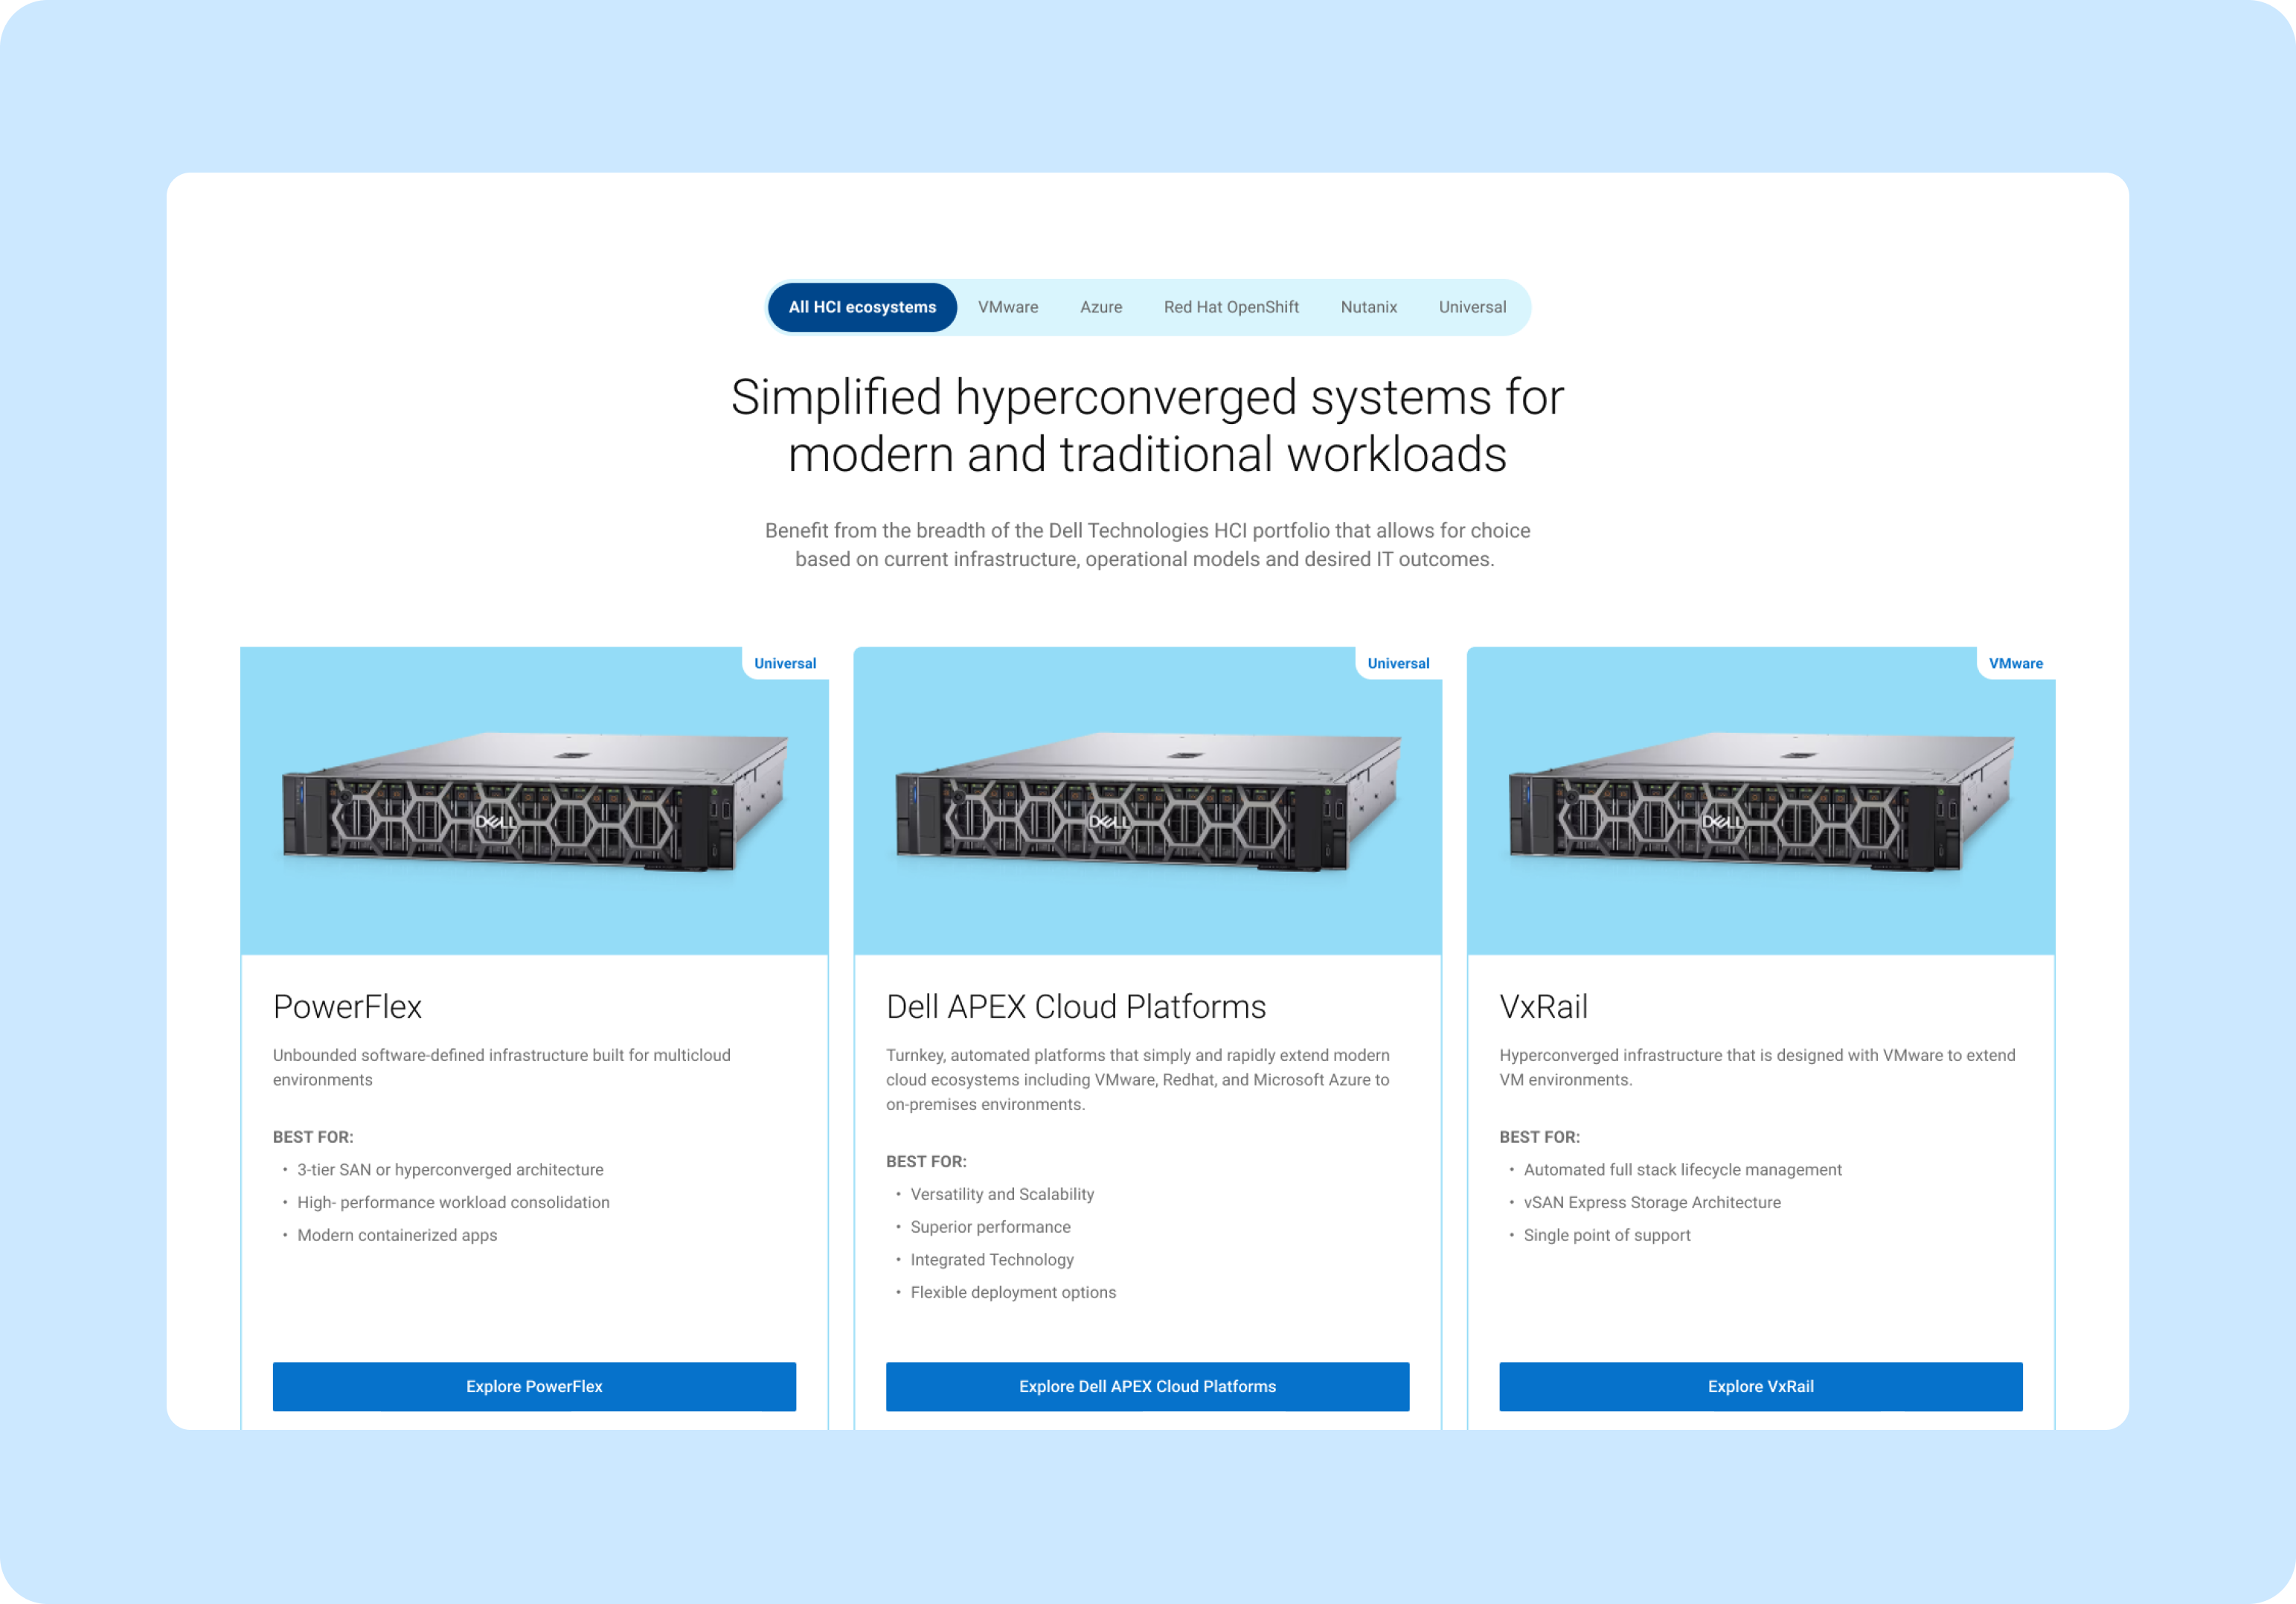The height and width of the screenshot is (1604, 2296).
Task: Click the 'Simplified hyperconverged systems' main heading
Action: point(1147,425)
